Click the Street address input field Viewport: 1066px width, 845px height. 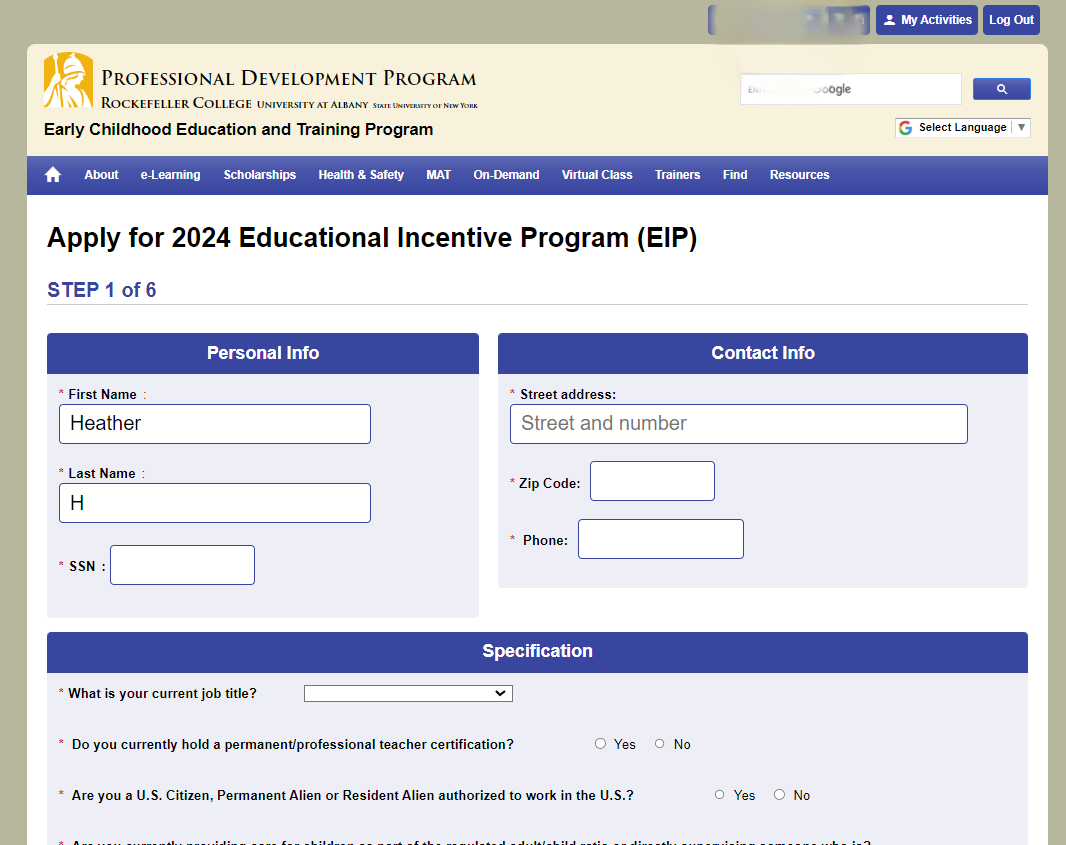coord(738,423)
